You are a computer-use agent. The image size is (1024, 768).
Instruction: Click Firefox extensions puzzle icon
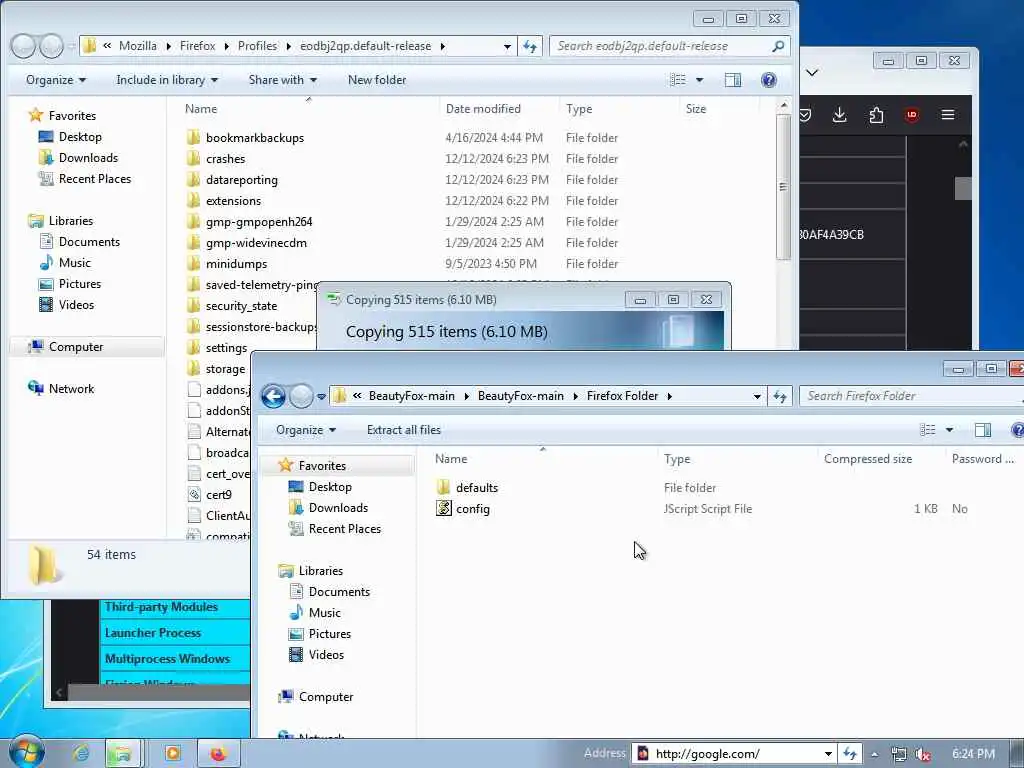point(876,116)
